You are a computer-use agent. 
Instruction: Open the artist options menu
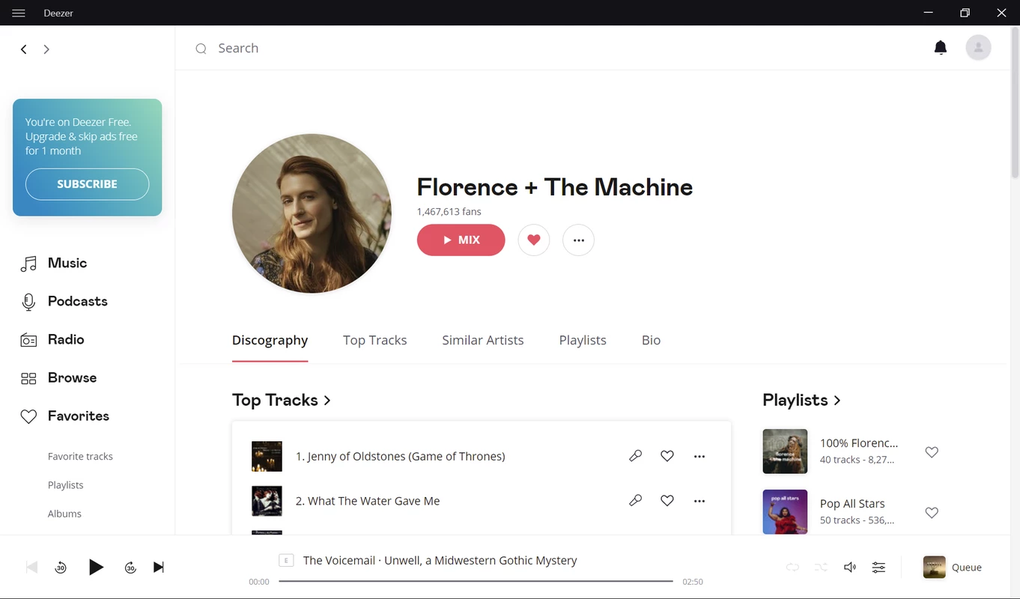(578, 240)
